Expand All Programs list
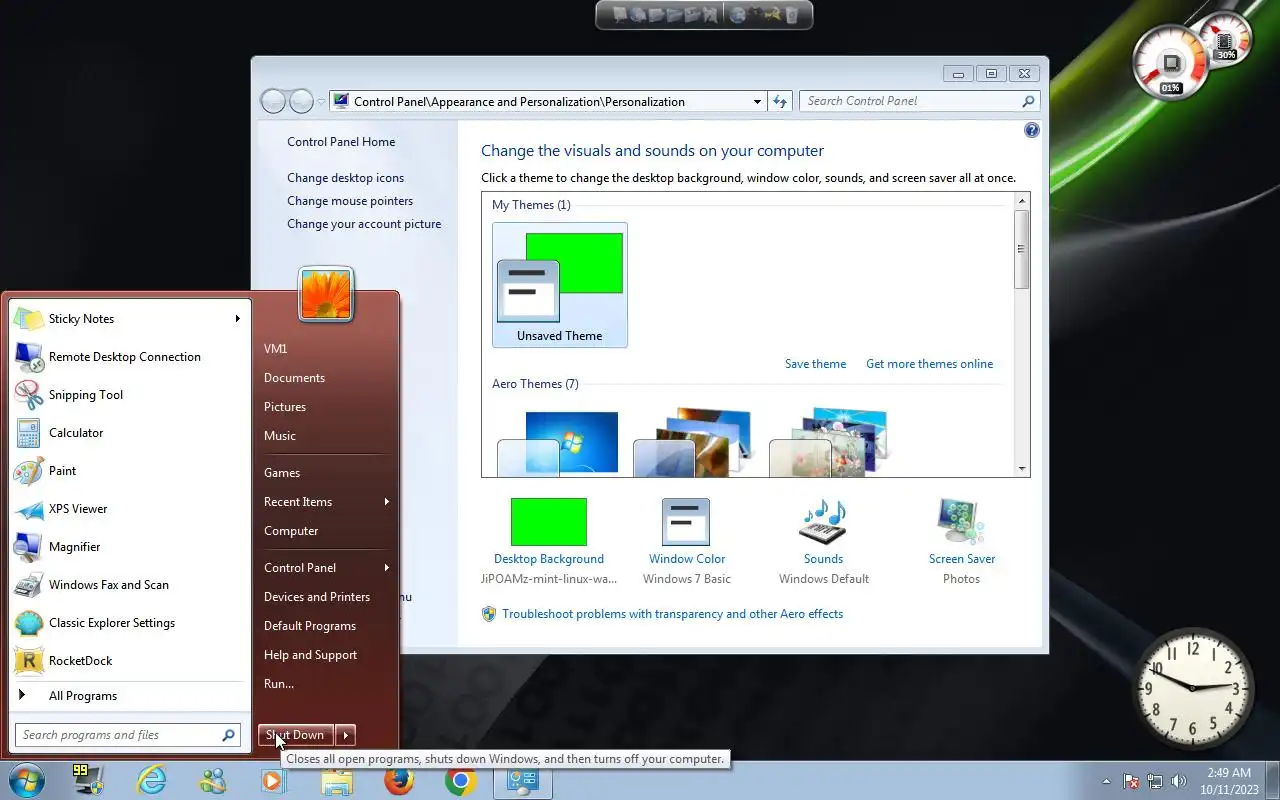Screen dimensions: 1280x800 [128, 696]
